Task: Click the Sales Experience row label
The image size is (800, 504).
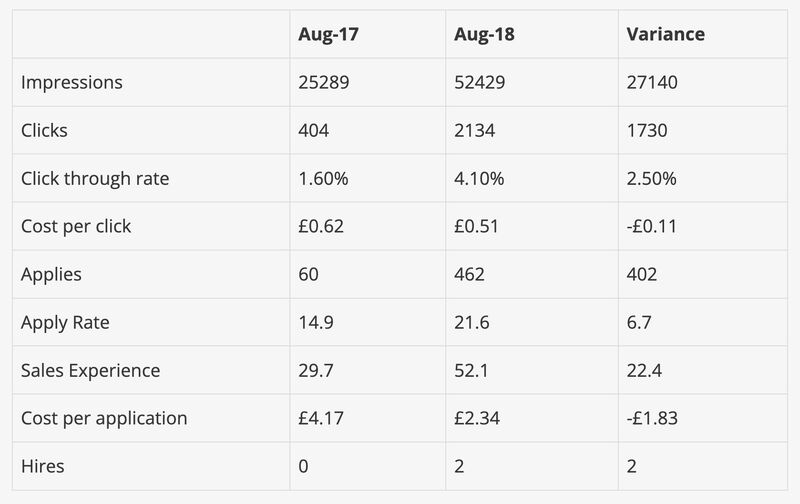Action: tap(90, 370)
